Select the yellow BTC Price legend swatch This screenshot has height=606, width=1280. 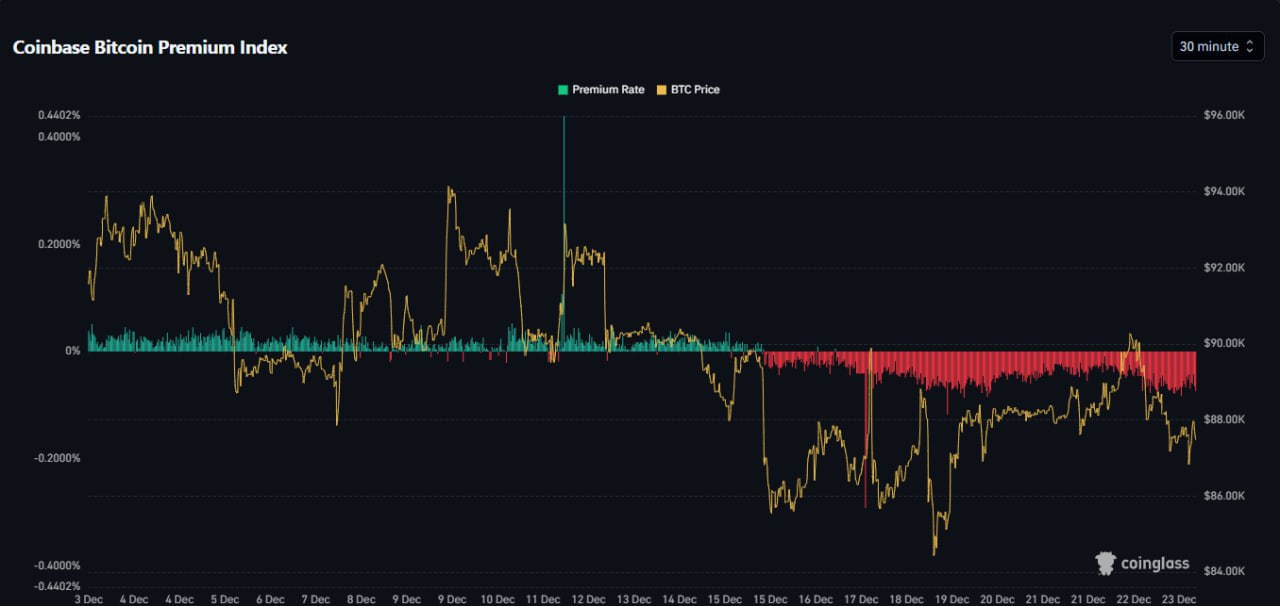662,89
